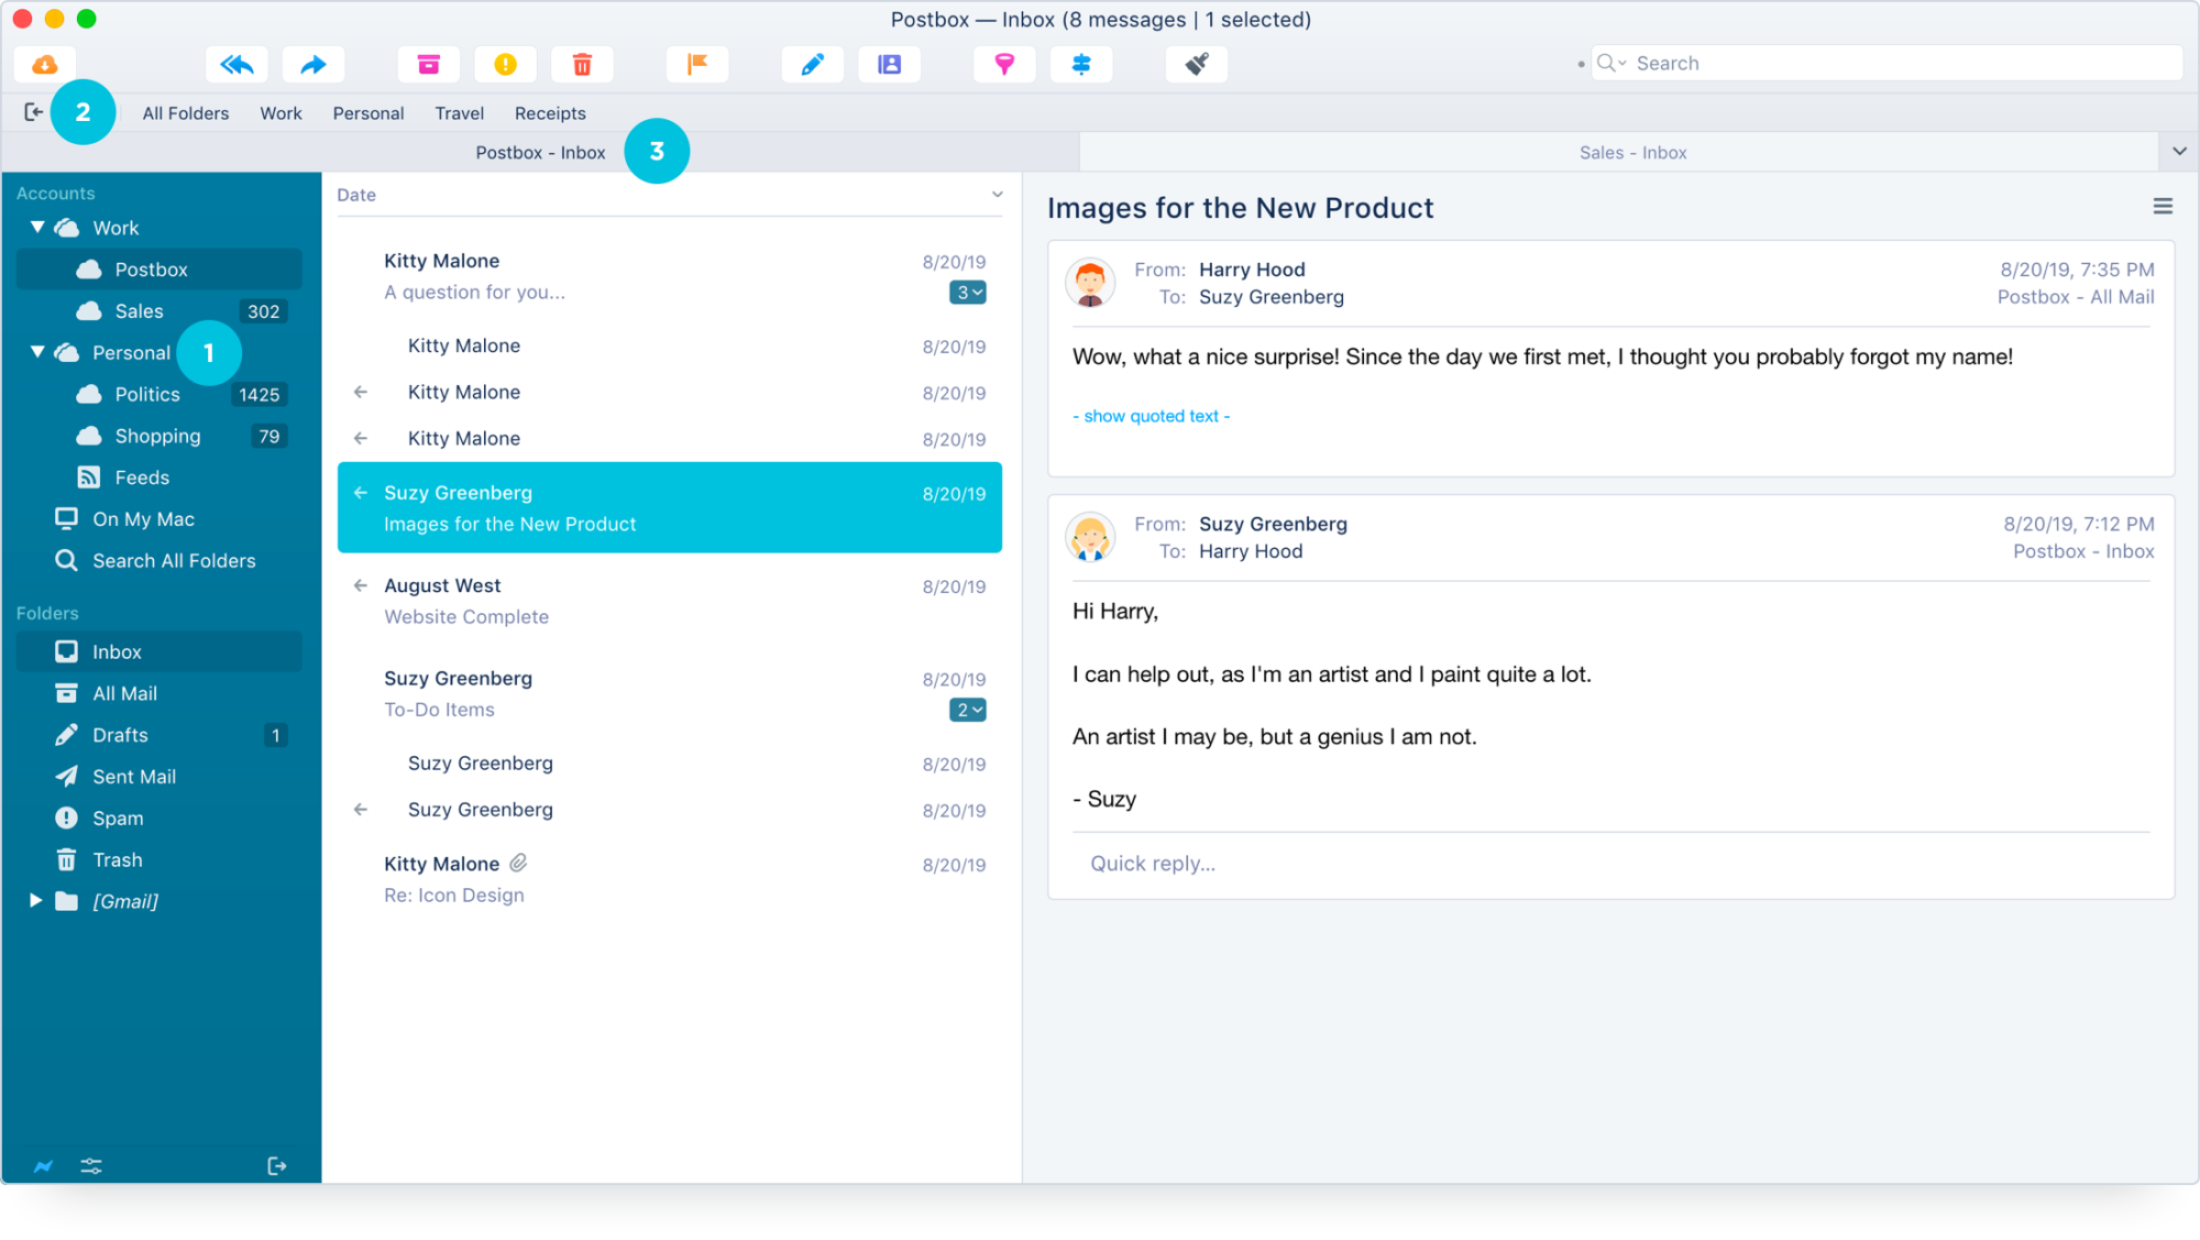Select the Travel favorites bar item

point(459,113)
